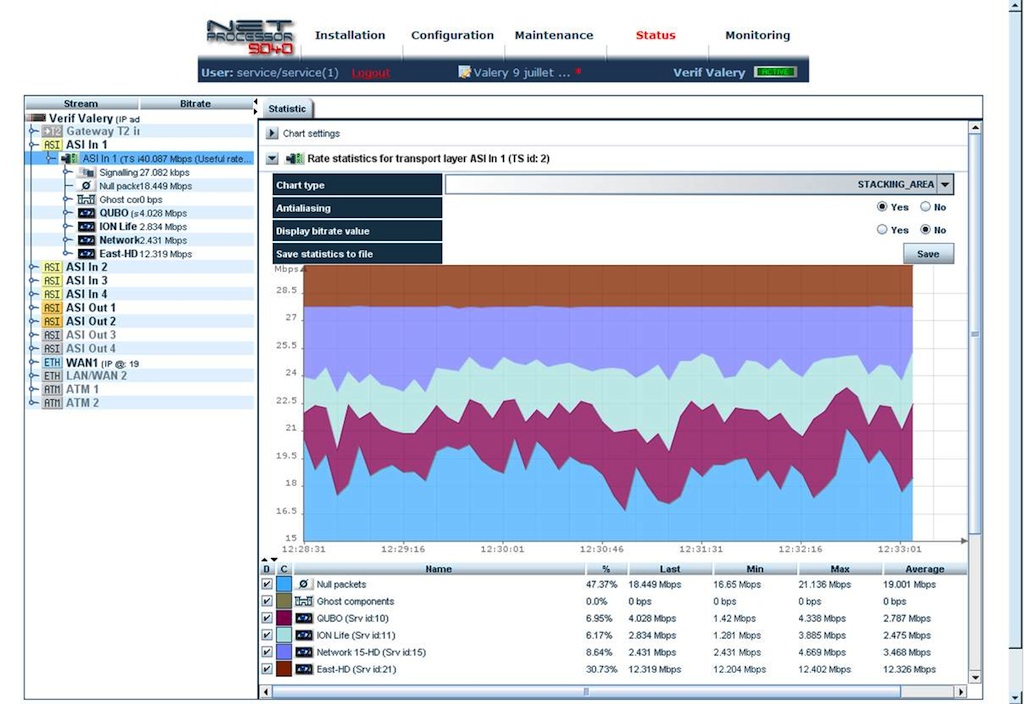
Task: Click the Logout link
Action: [370, 73]
